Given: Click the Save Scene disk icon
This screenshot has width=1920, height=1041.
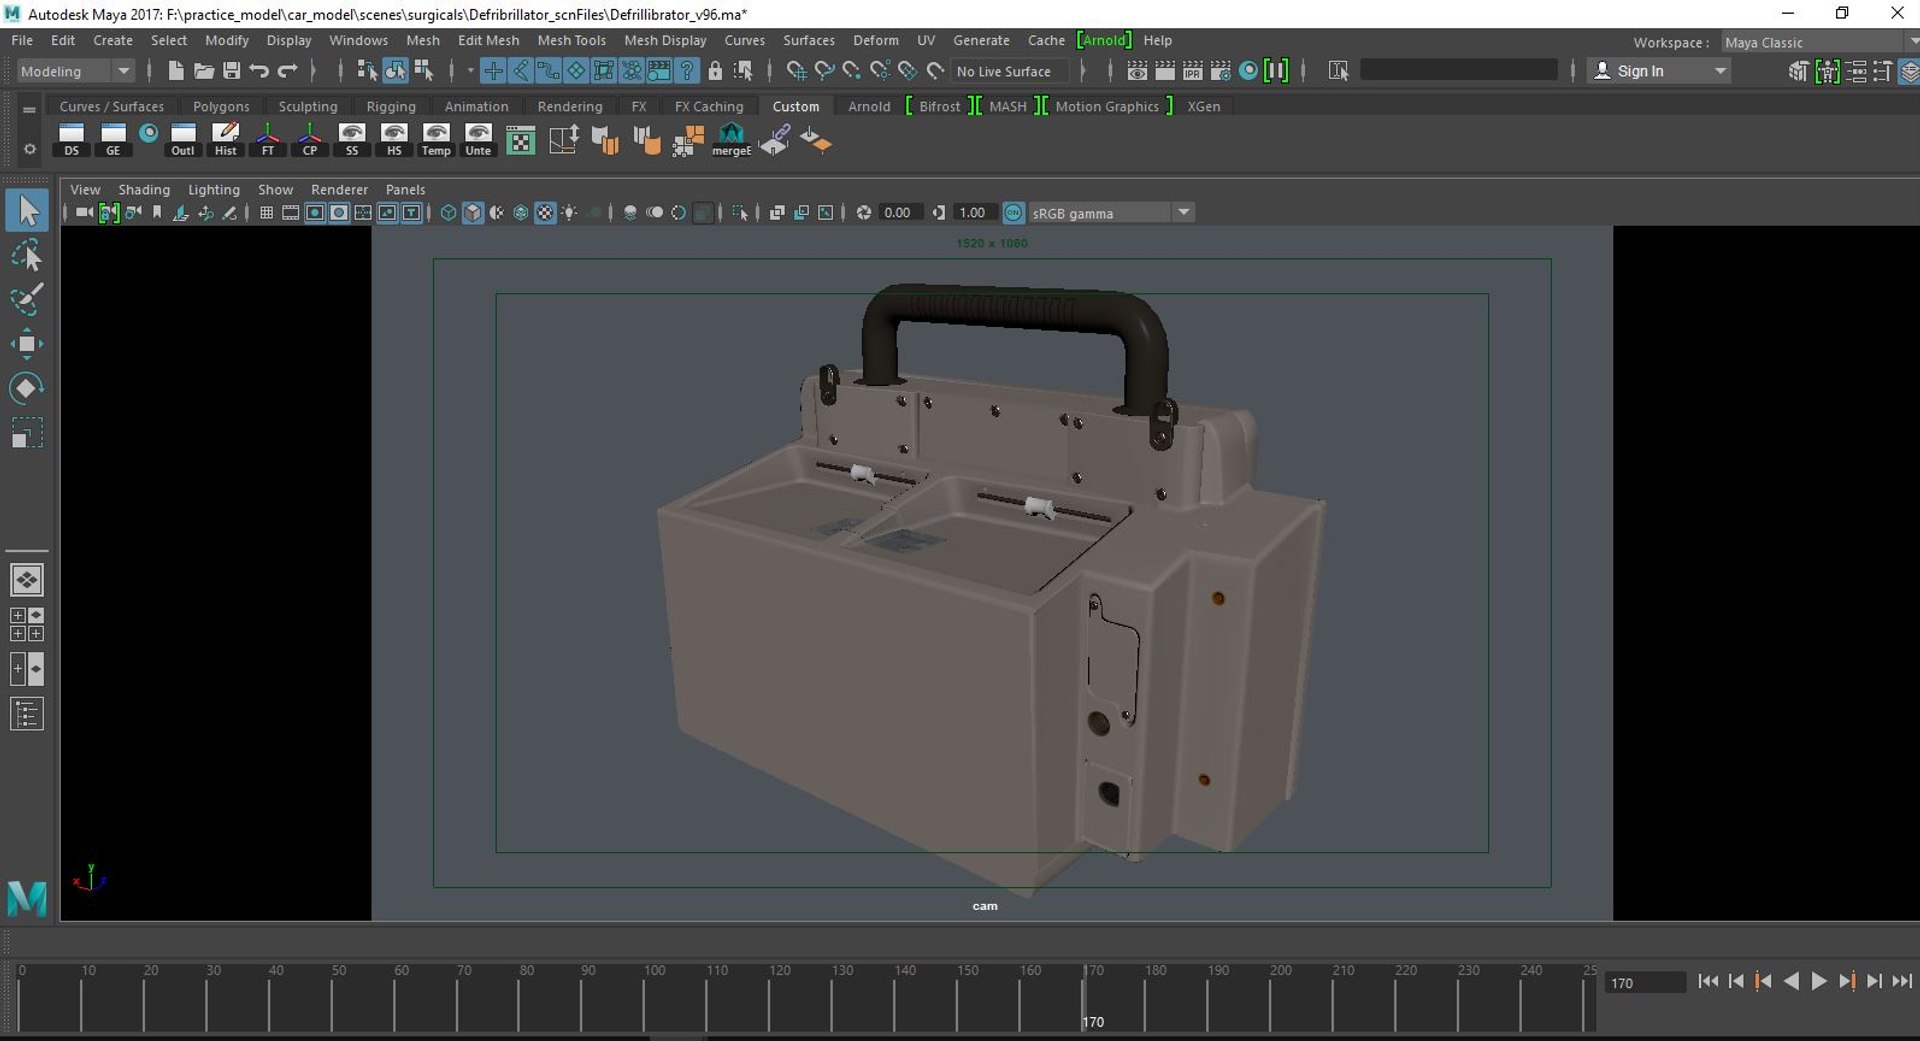Looking at the screenshot, I should pyautogui.click(x=232, y=71).
